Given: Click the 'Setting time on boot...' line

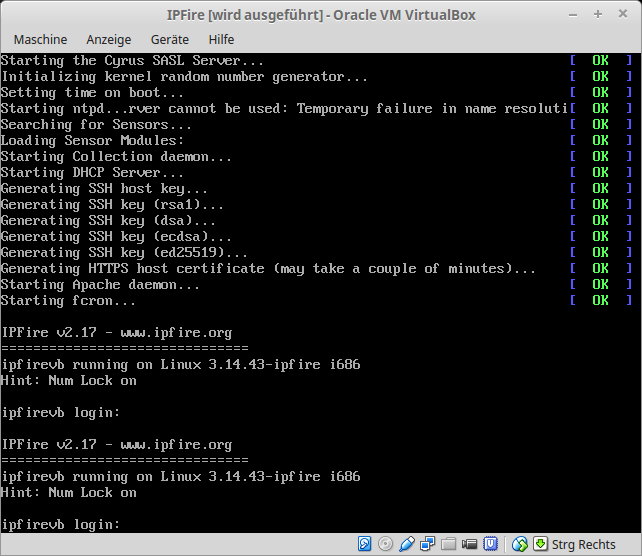Looking at the screenshot, I should 92,93.
